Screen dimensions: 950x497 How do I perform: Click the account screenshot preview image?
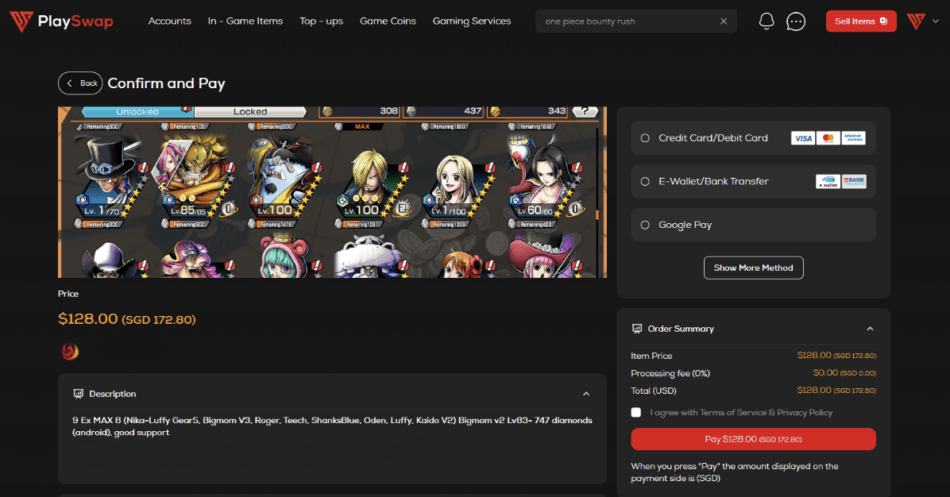(332, 192)
